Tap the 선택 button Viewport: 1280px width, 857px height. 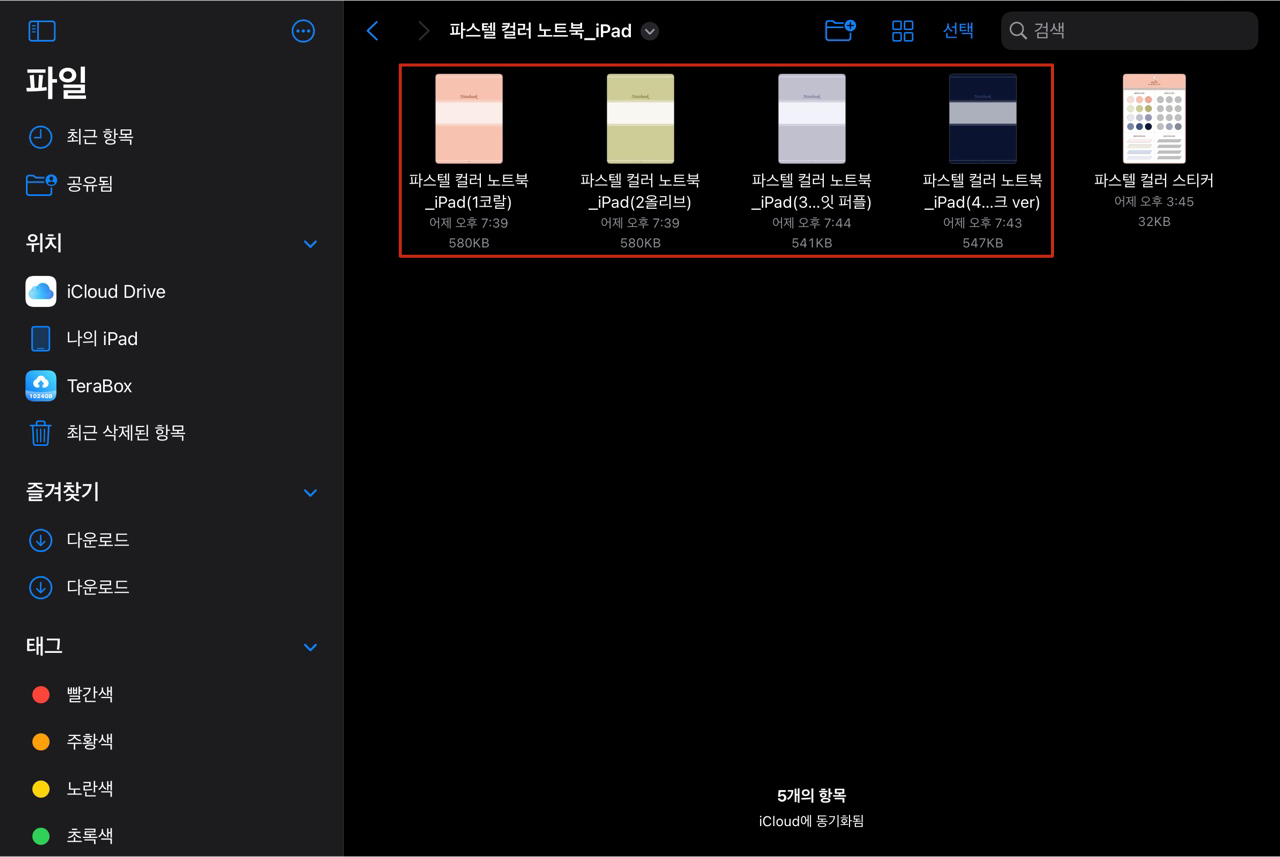click(x=957, y=31)
